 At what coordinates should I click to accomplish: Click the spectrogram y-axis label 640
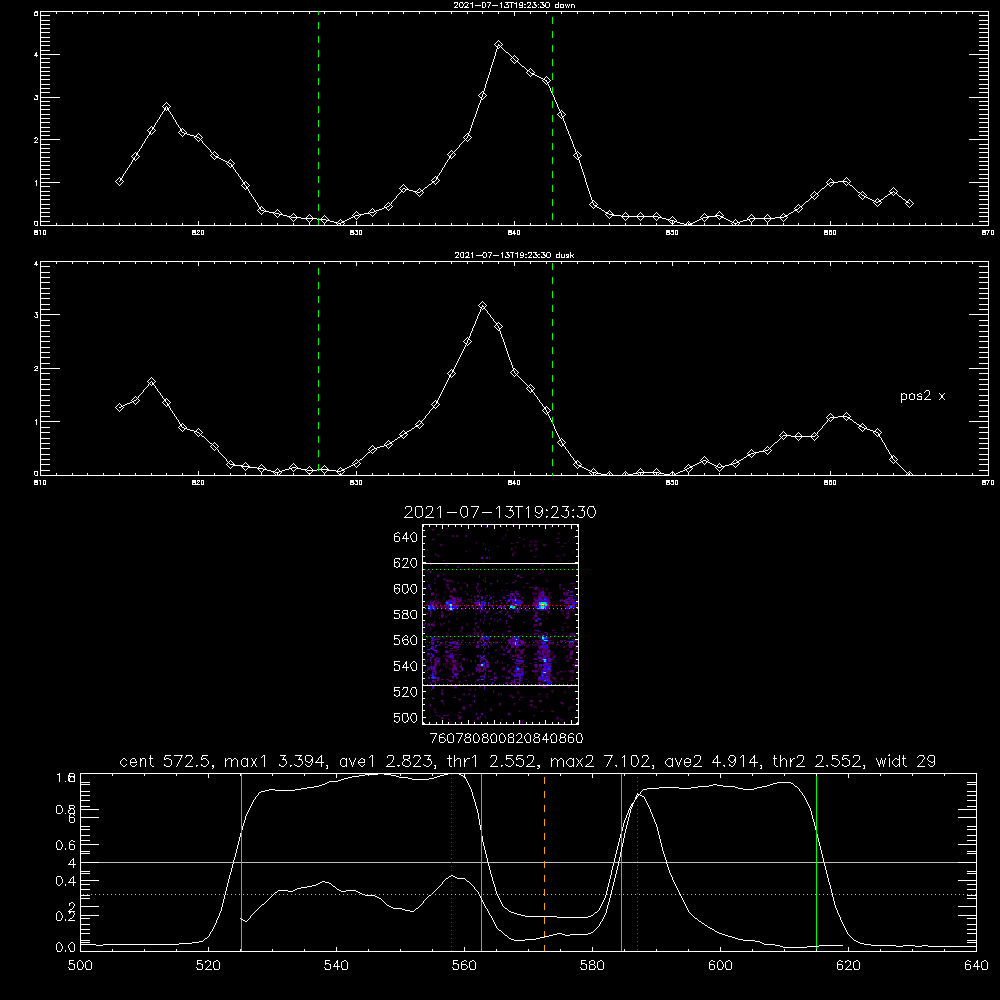pyautogui.click(x=406, y=538)
